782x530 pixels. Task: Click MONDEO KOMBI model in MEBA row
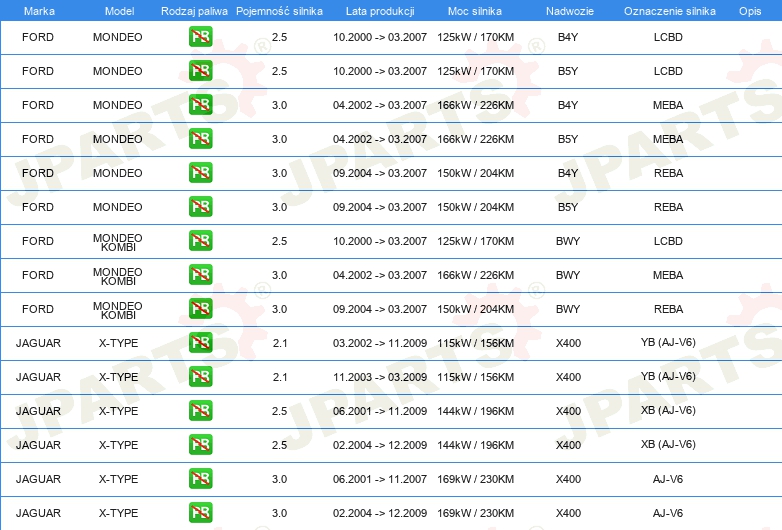118,276
